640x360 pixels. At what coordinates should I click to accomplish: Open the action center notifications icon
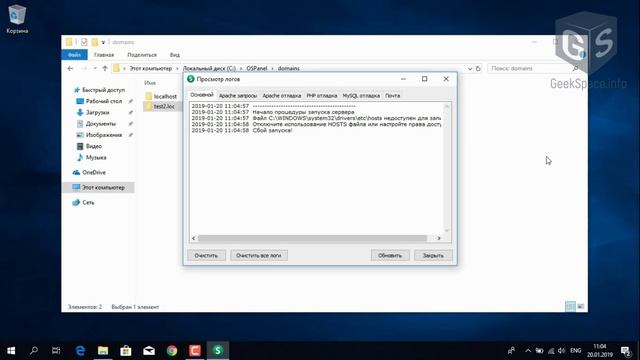point(625,351)
